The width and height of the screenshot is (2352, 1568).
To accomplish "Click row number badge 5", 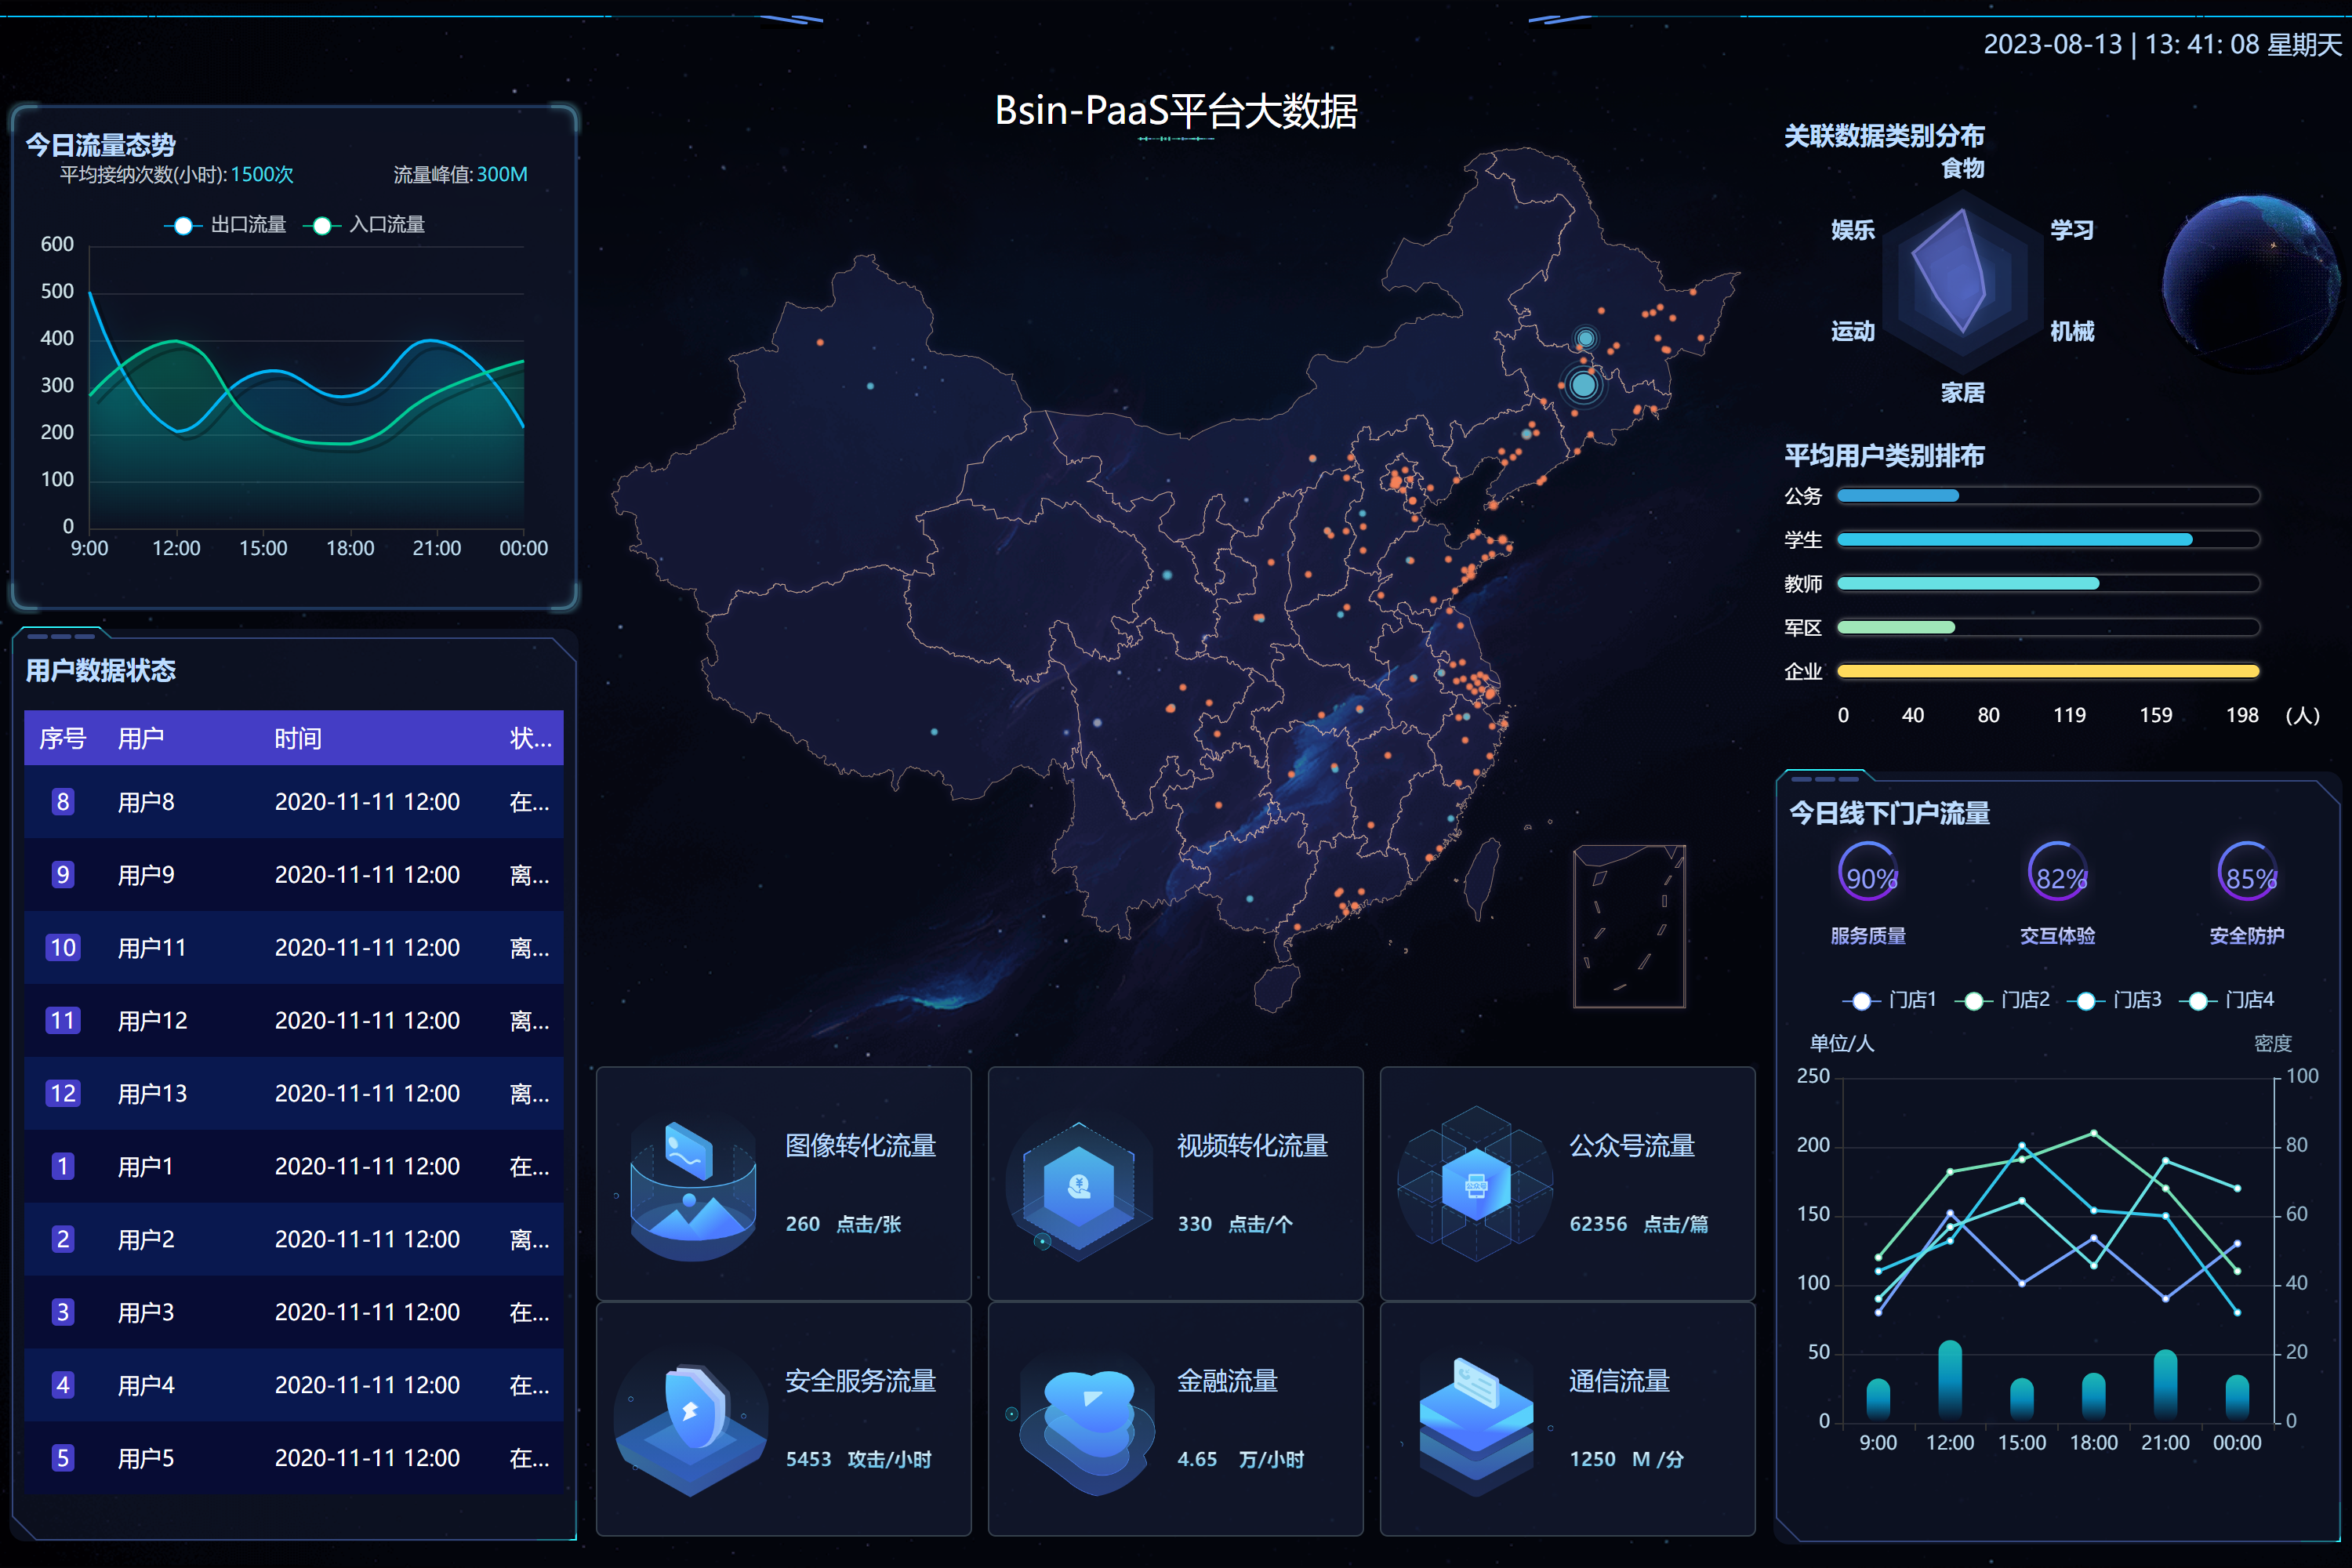I will 63,1458.
